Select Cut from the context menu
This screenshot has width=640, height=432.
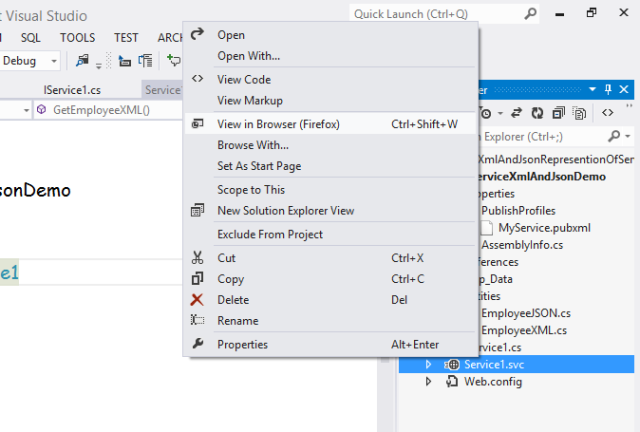pos(331,258)
